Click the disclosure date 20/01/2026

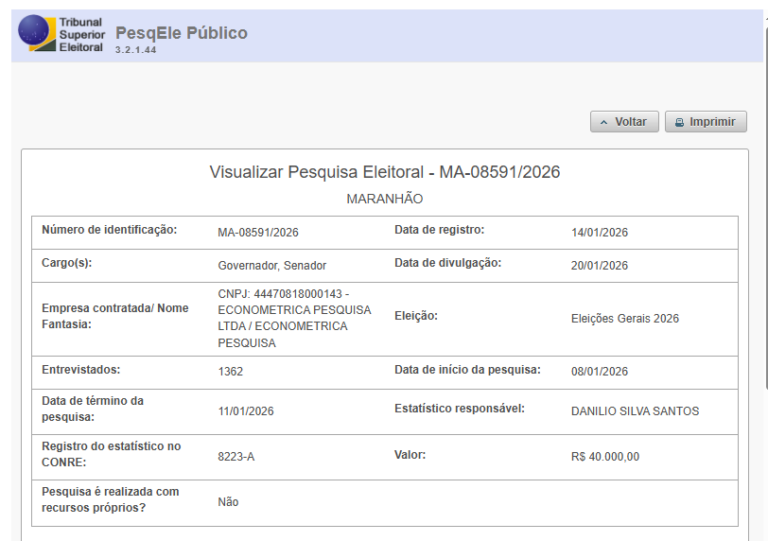(599, 266)
